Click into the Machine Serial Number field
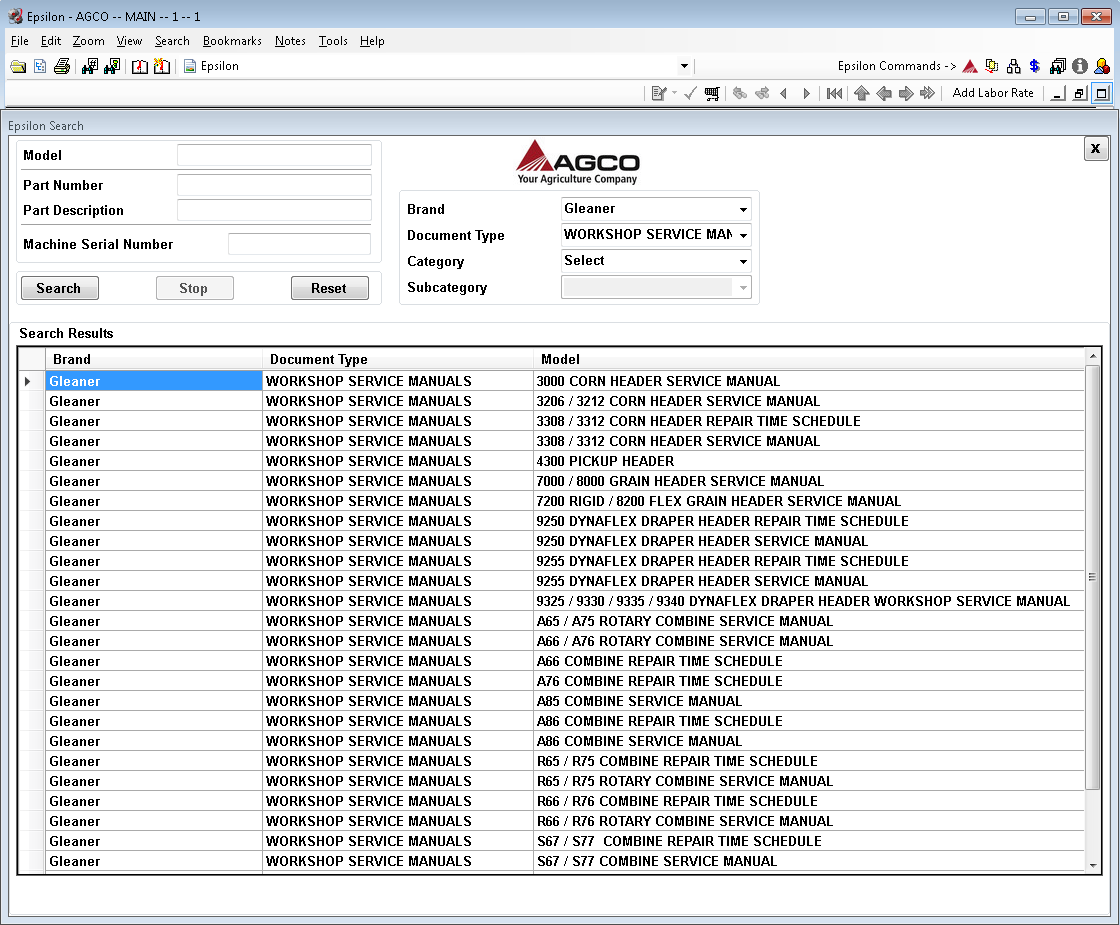The image size is (1120, 925). tap(299, 244)
